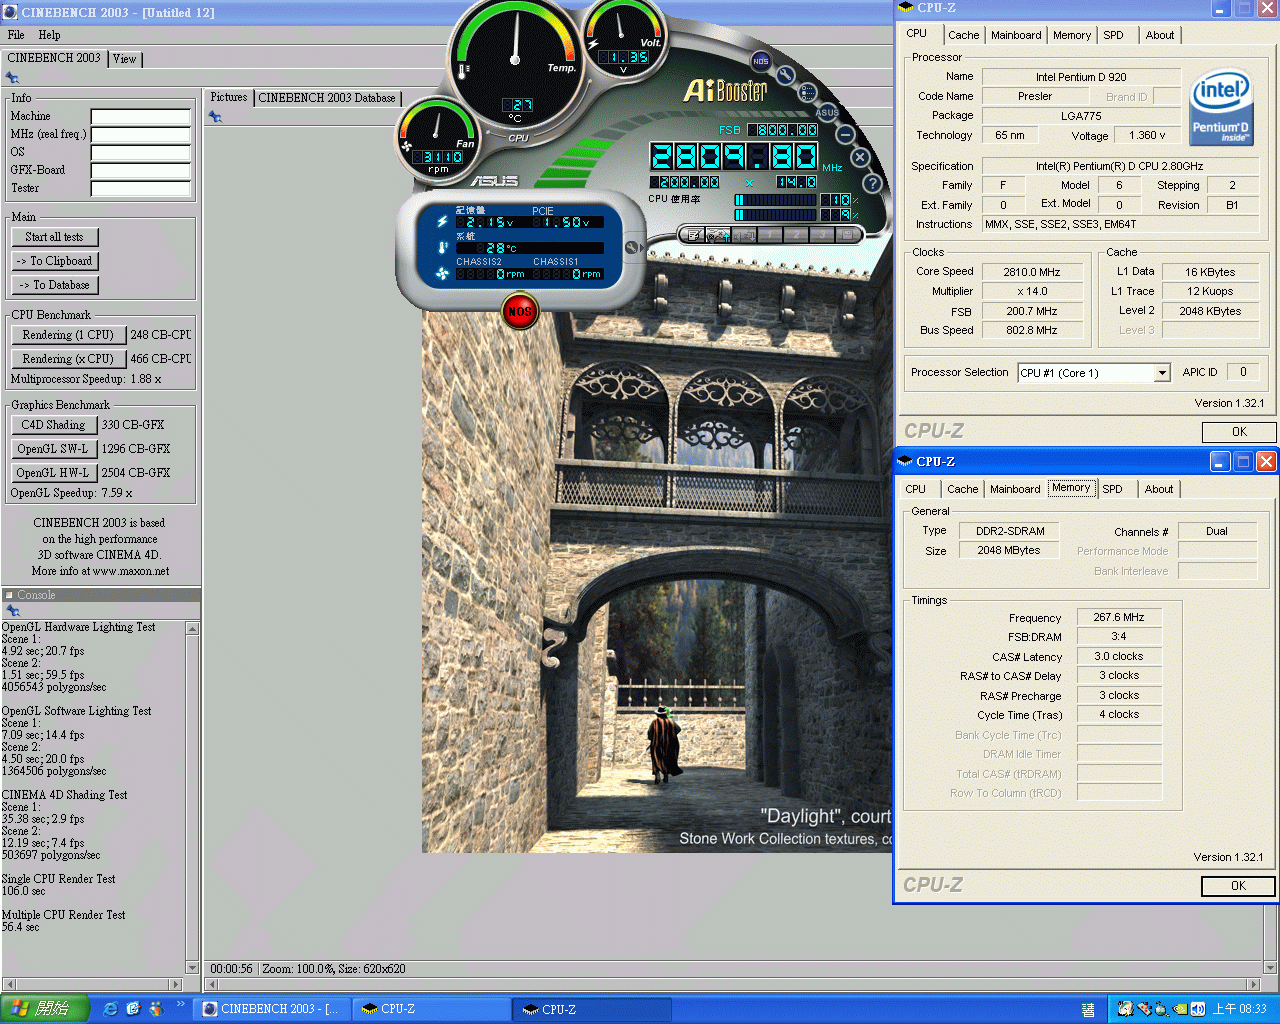The width and height of the screenshot is (1280, 1024).
Task: Switch to View tab in CINEBENCH
Action: click(124, 59)
